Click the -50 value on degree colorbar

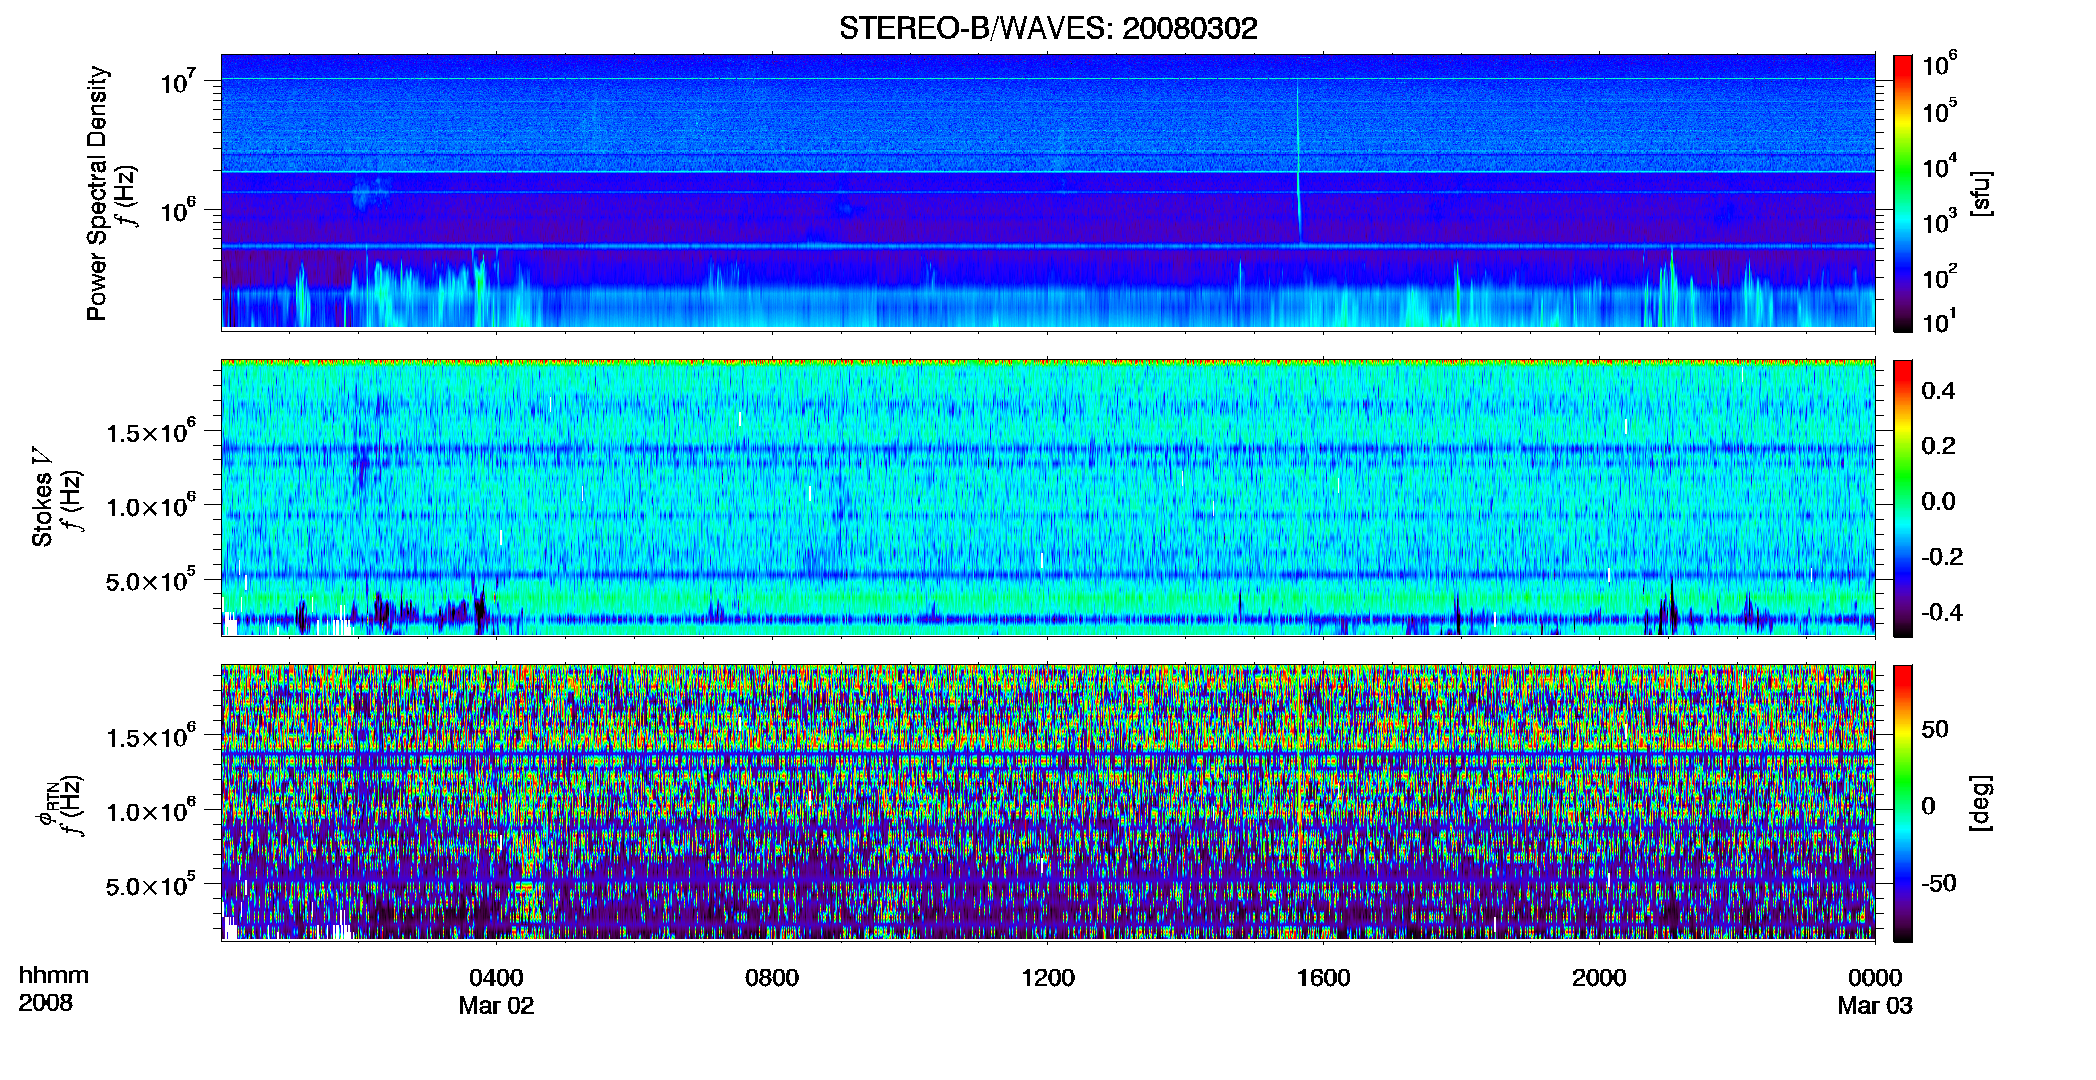point(1939,883)
